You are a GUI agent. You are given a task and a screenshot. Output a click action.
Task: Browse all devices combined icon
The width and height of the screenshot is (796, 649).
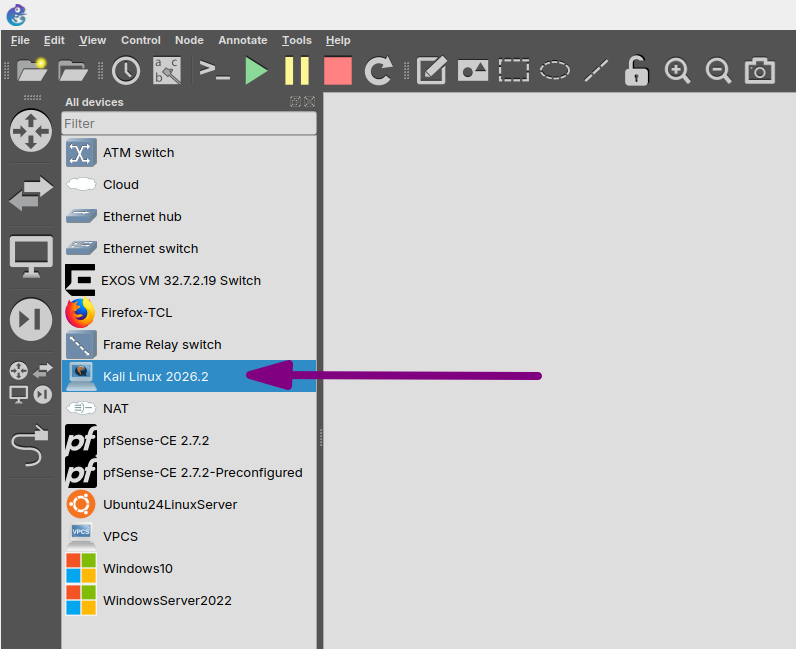point(31,382)
